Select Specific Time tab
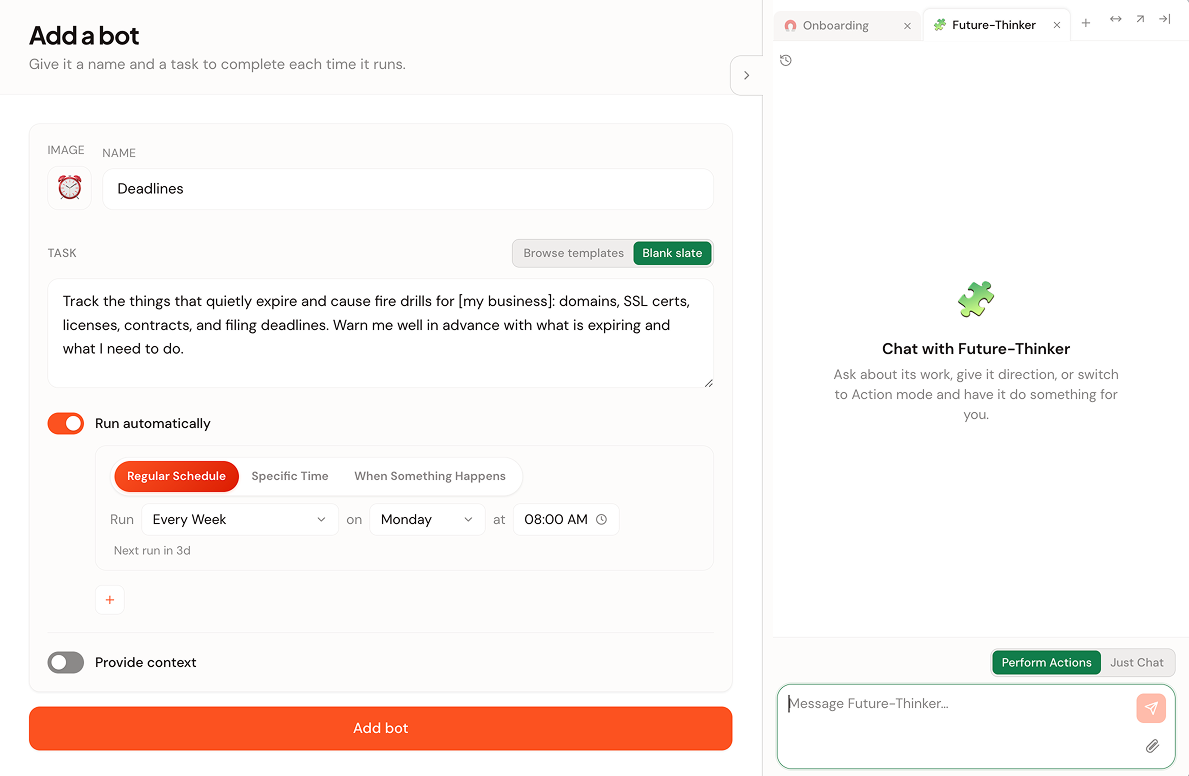 [290, 476]
